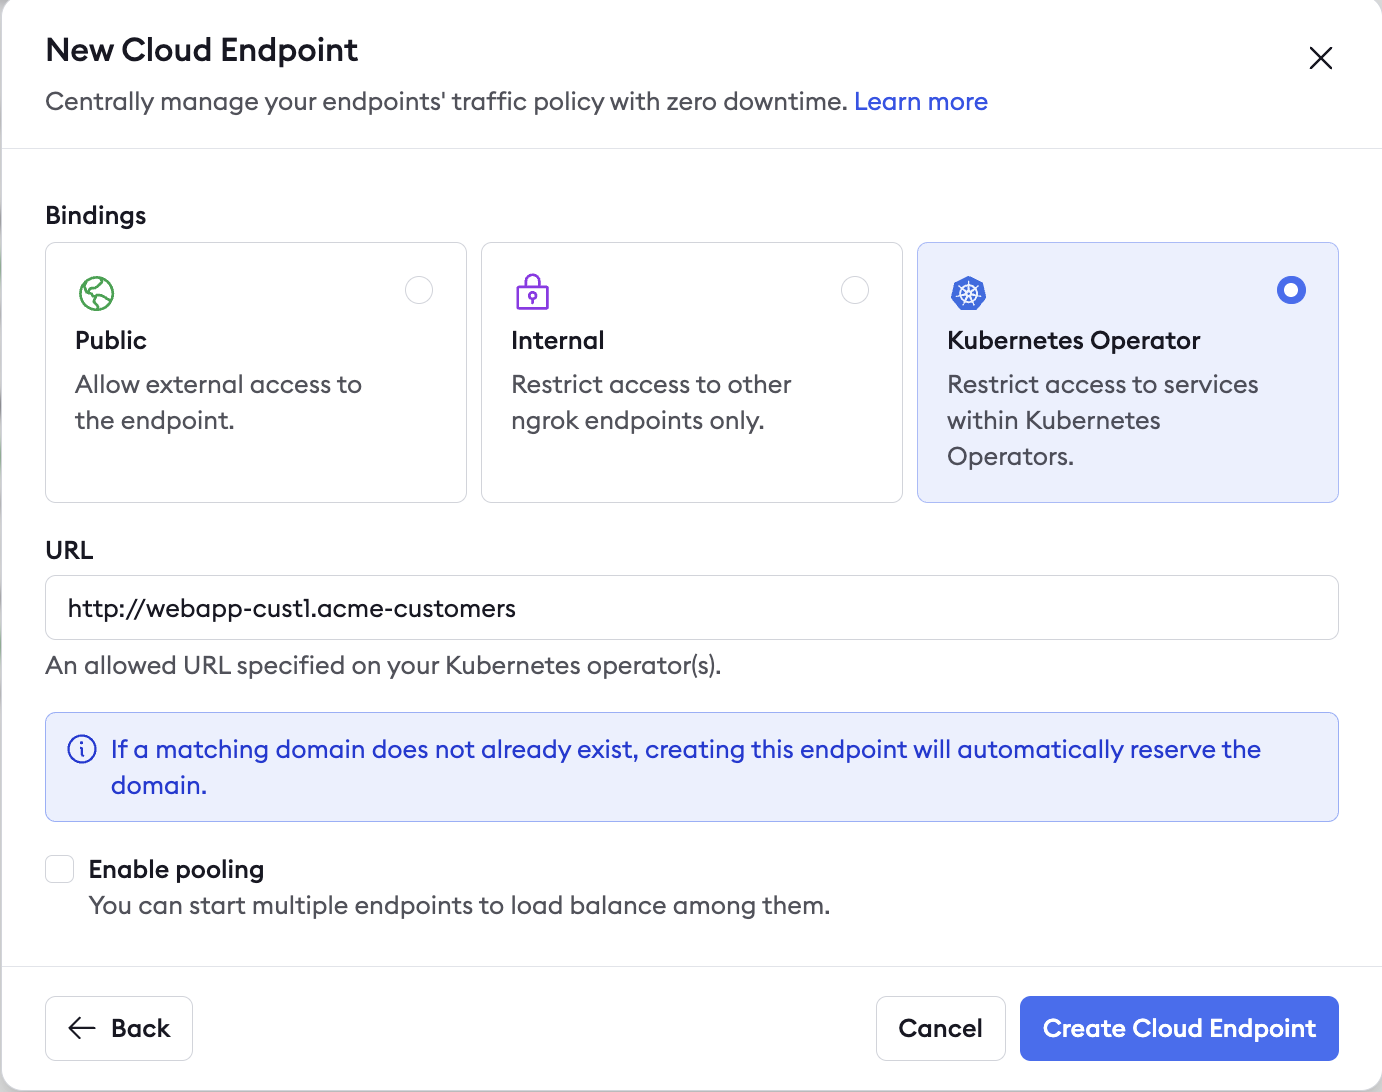The image size is (1382, 1092).
Task: Click the green globe Public icon
Action: [97, 293]
